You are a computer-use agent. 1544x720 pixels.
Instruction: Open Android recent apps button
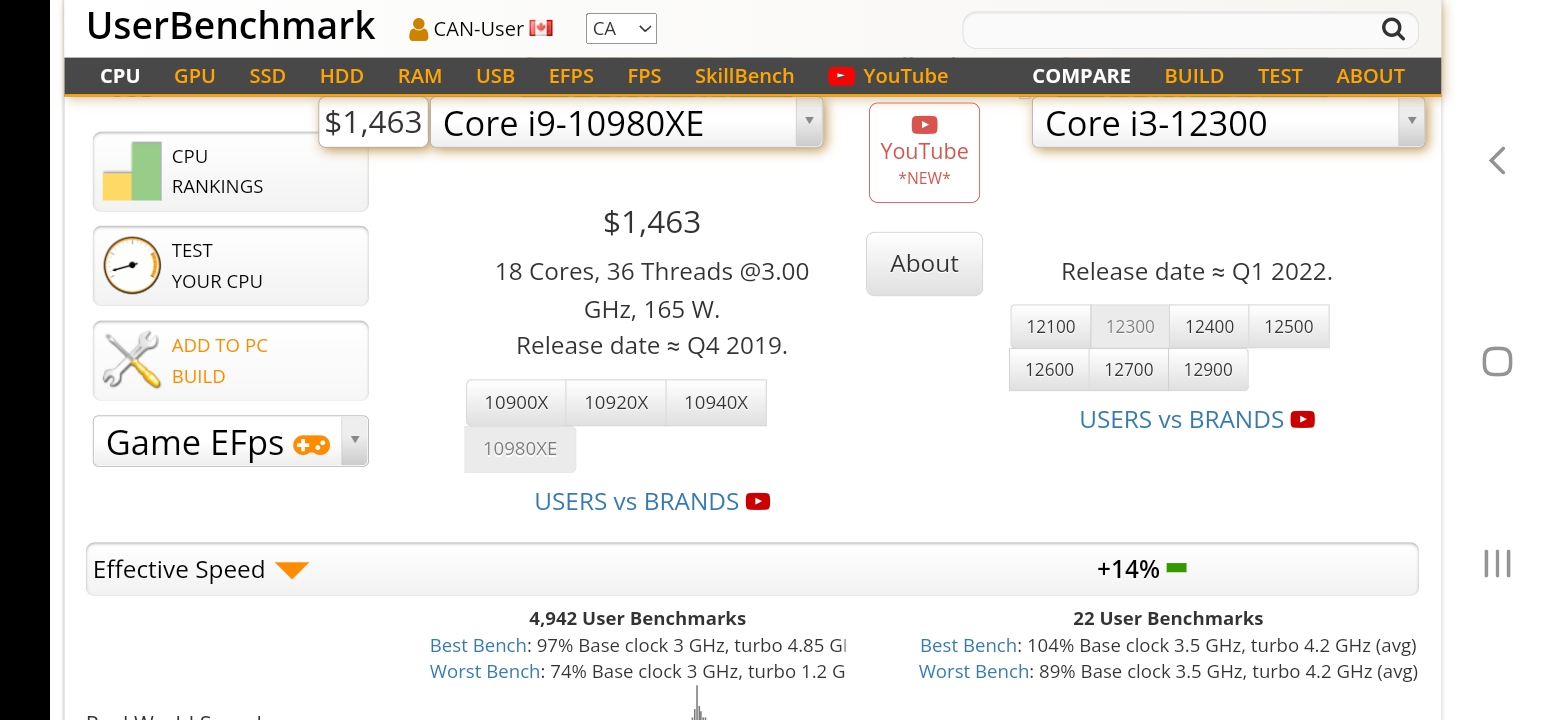(1497, 564)
